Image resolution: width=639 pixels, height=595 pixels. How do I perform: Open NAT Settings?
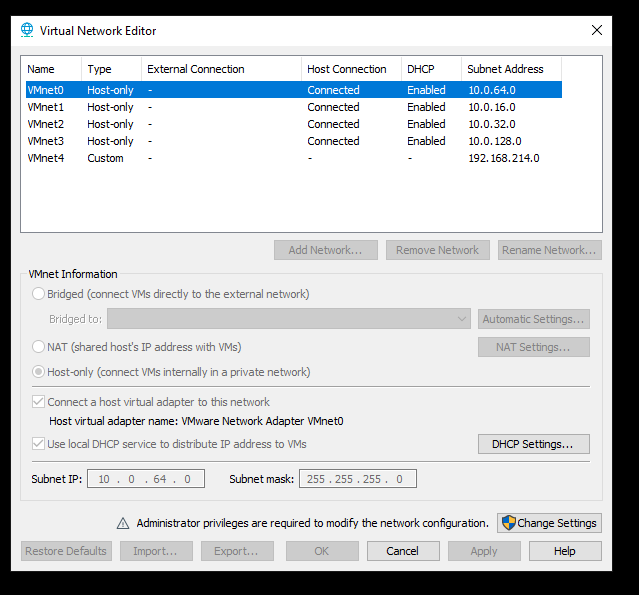(533, 347)
